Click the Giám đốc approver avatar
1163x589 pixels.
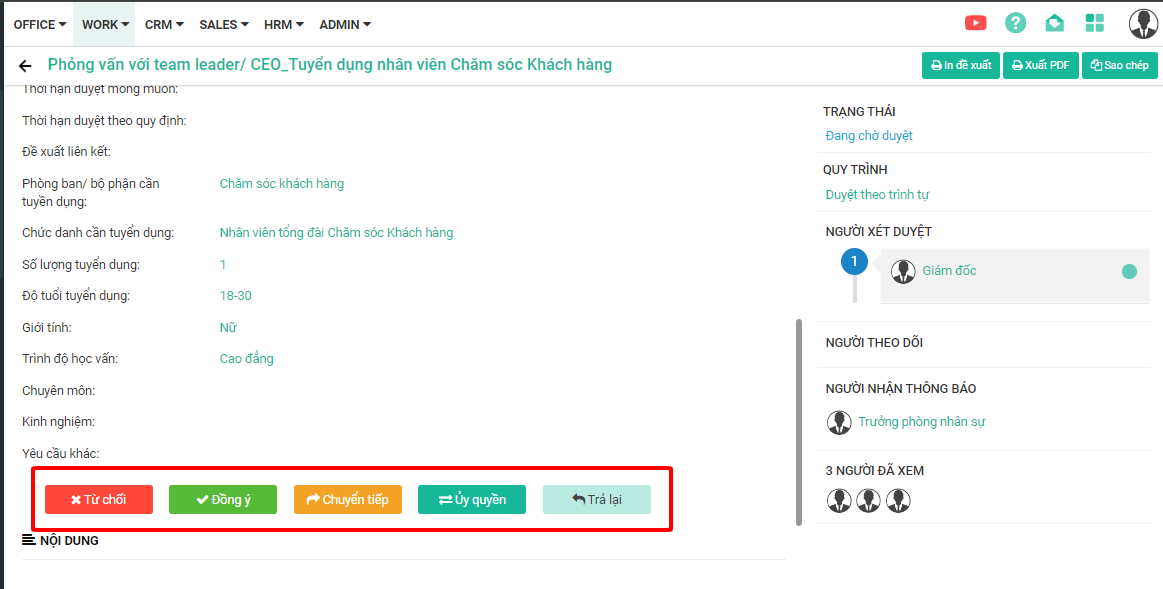(903, 271)
